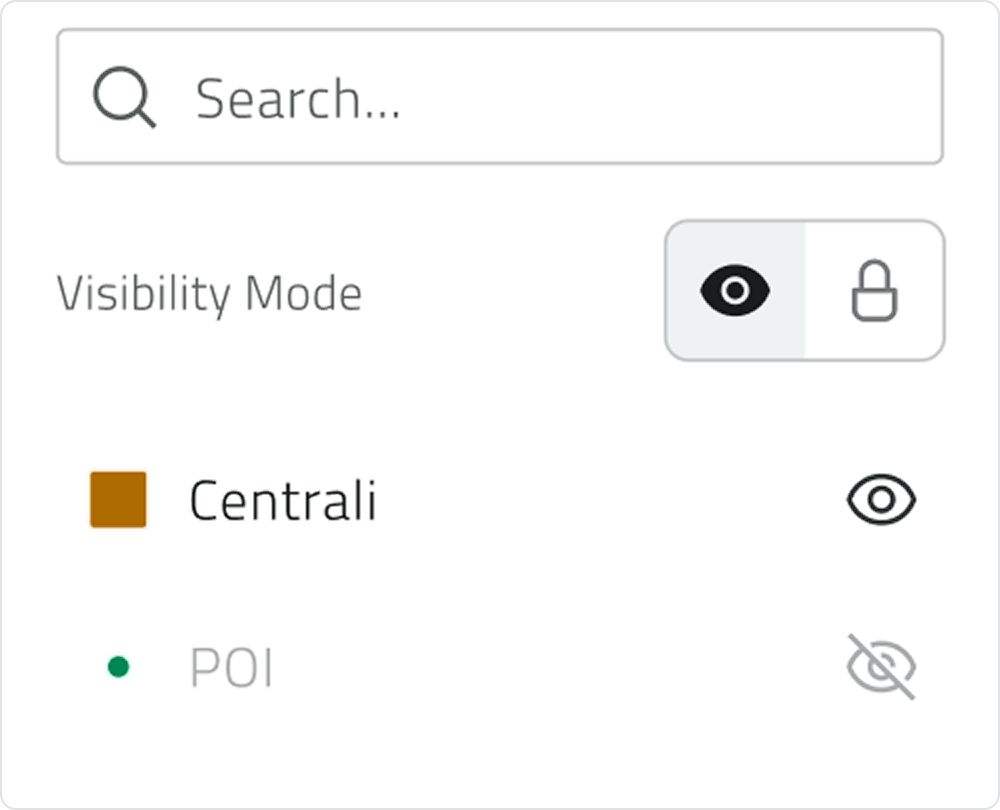Viewport: 1000px width, 810px height.
Task: Focus the Search input field
Action: tap(560, 97)
